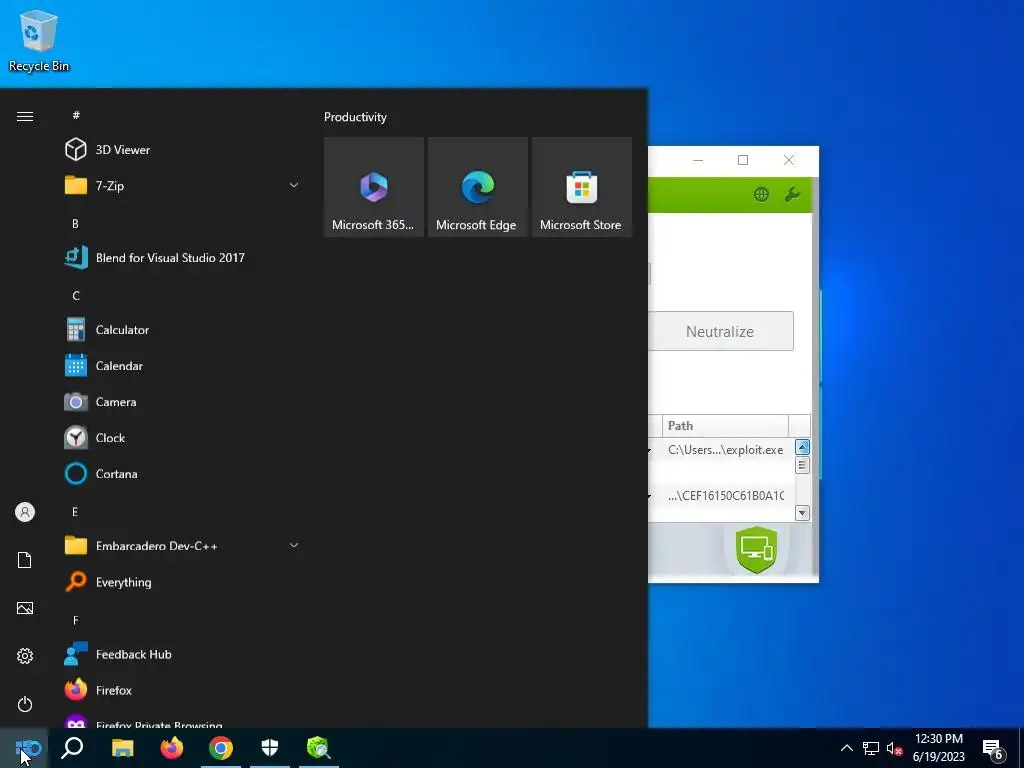This screenshot has height=768, width=1024.
Task: Open the Embarcadero Dev-C++ folder entry
Action: [183, 545]
